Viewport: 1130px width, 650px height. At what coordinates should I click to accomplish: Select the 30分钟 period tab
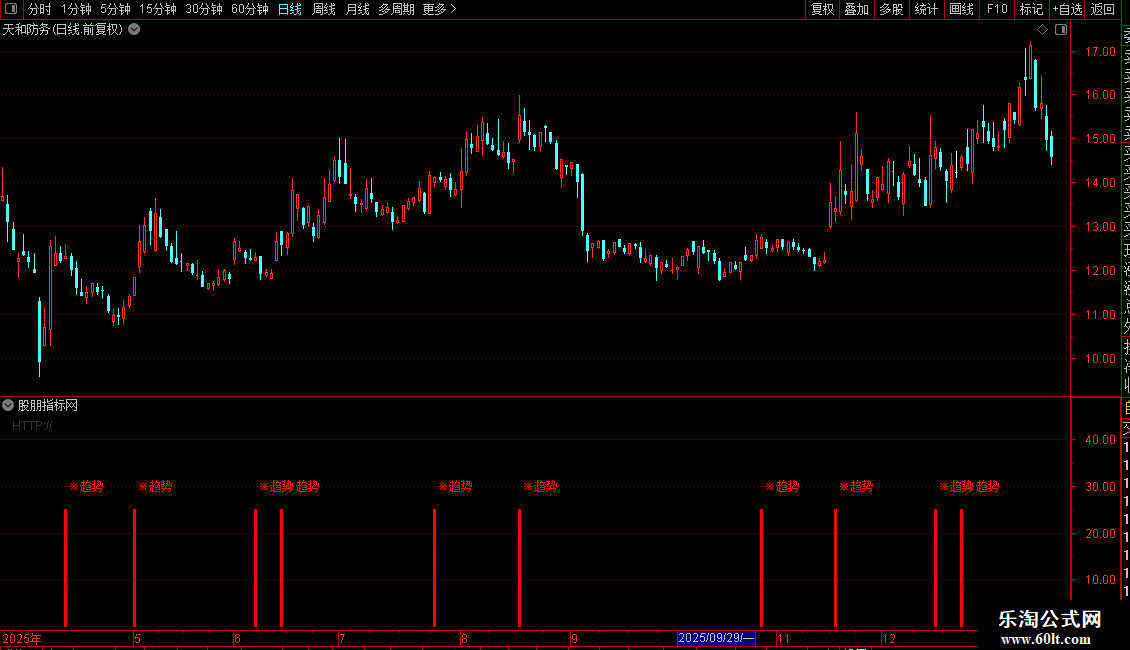[x=203, y=9]
